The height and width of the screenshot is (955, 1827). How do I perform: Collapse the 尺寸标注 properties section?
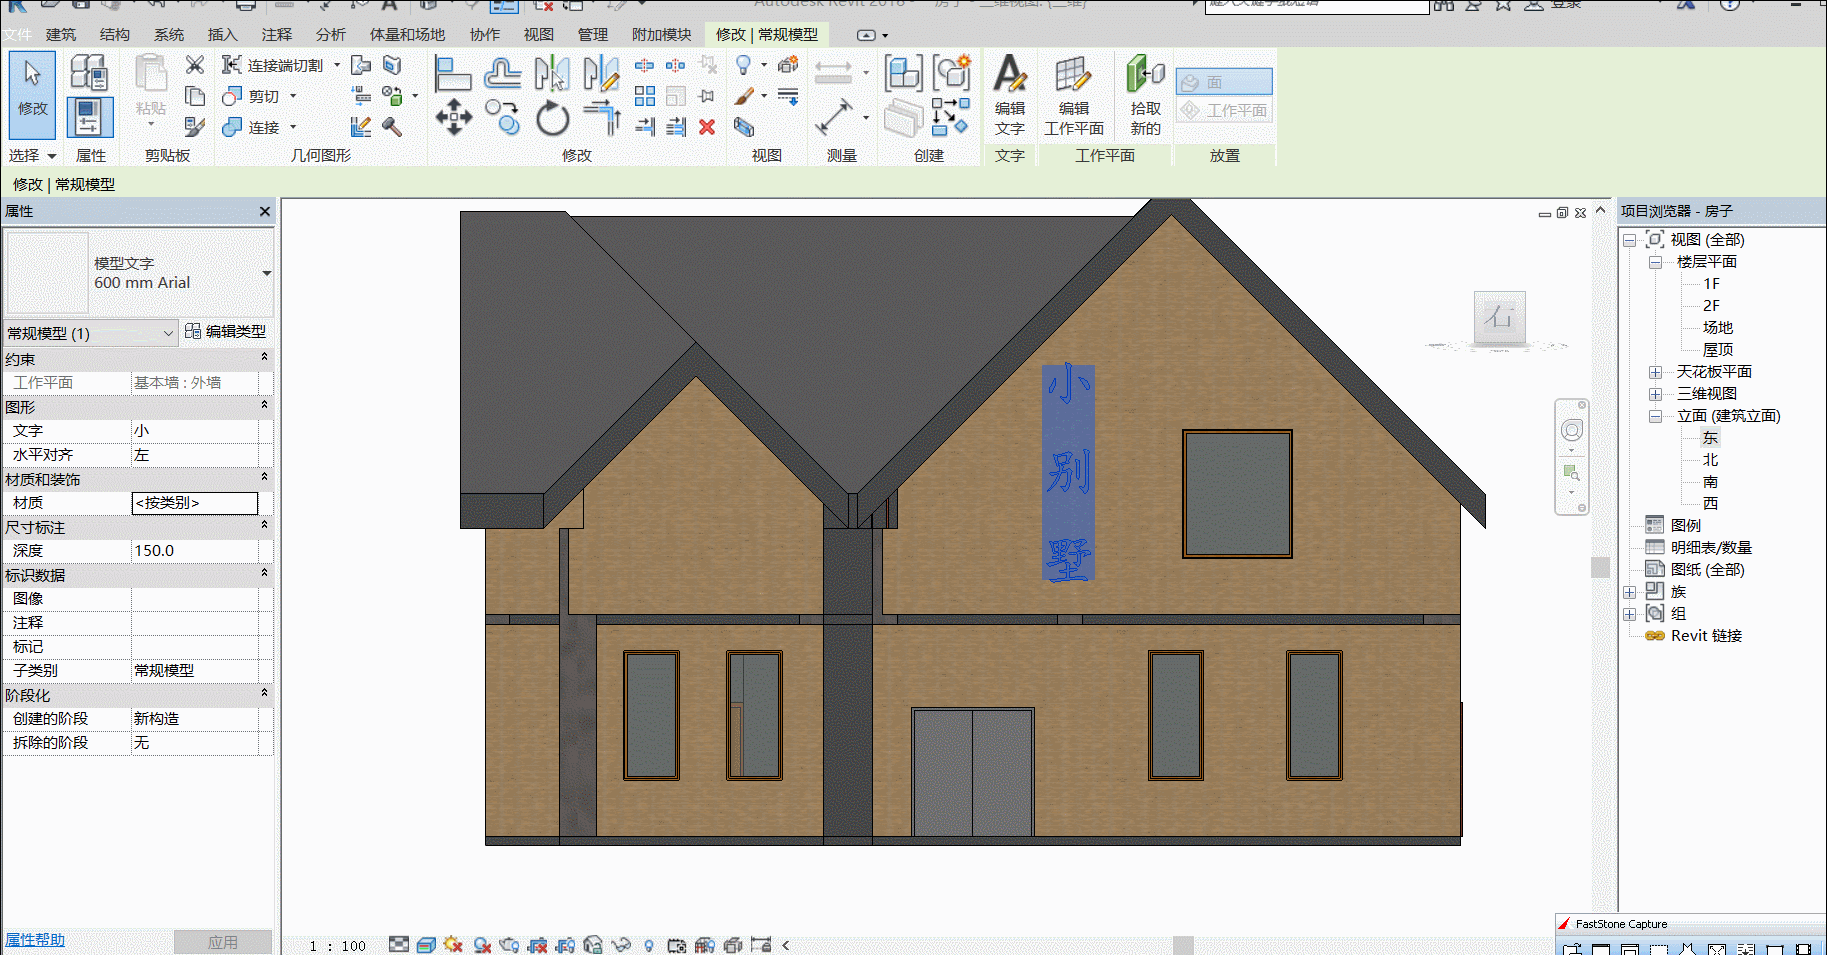[x=264, y=525]
